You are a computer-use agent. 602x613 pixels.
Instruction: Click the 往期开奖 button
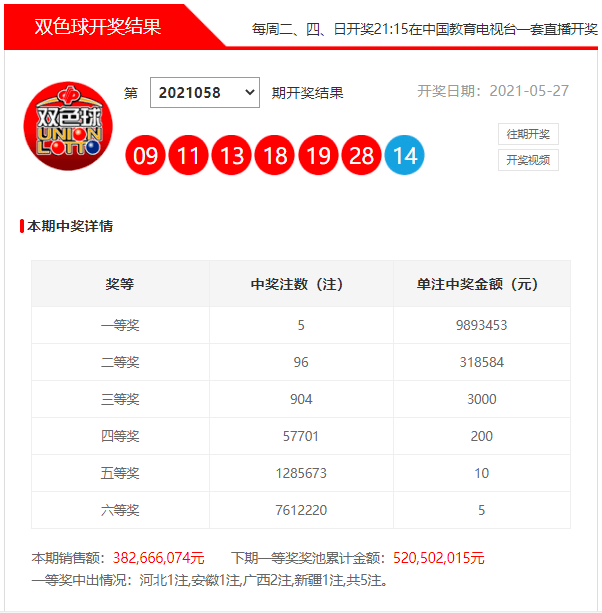[x=528, y=134]
